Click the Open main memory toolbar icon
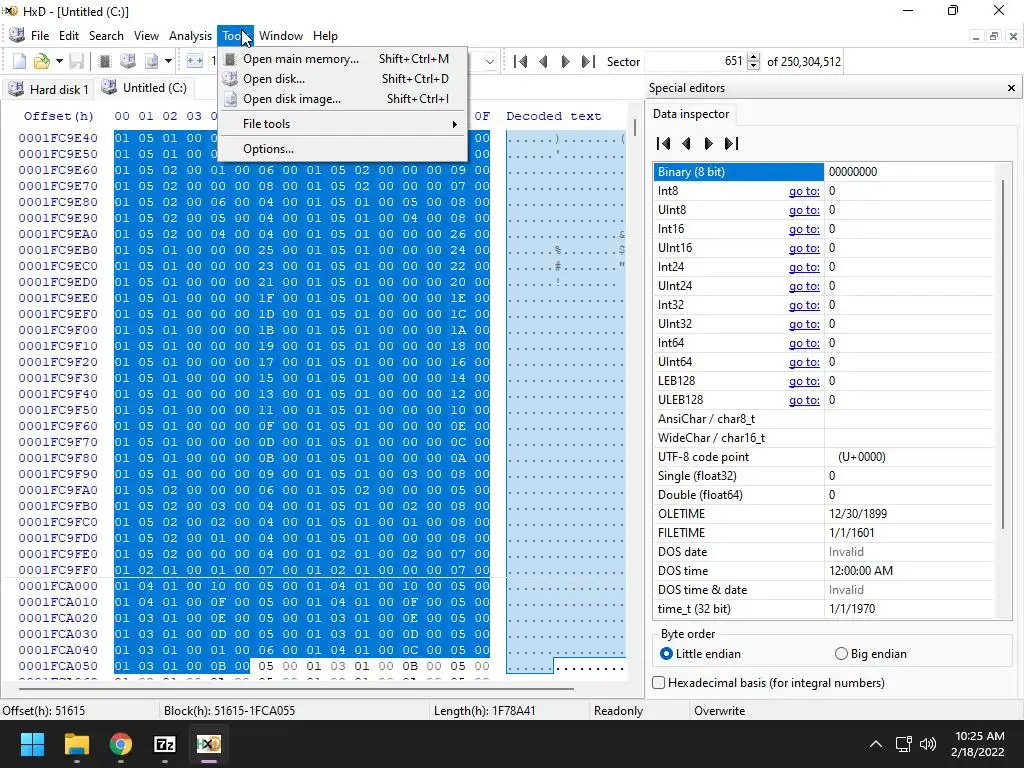 click(104, 61)
